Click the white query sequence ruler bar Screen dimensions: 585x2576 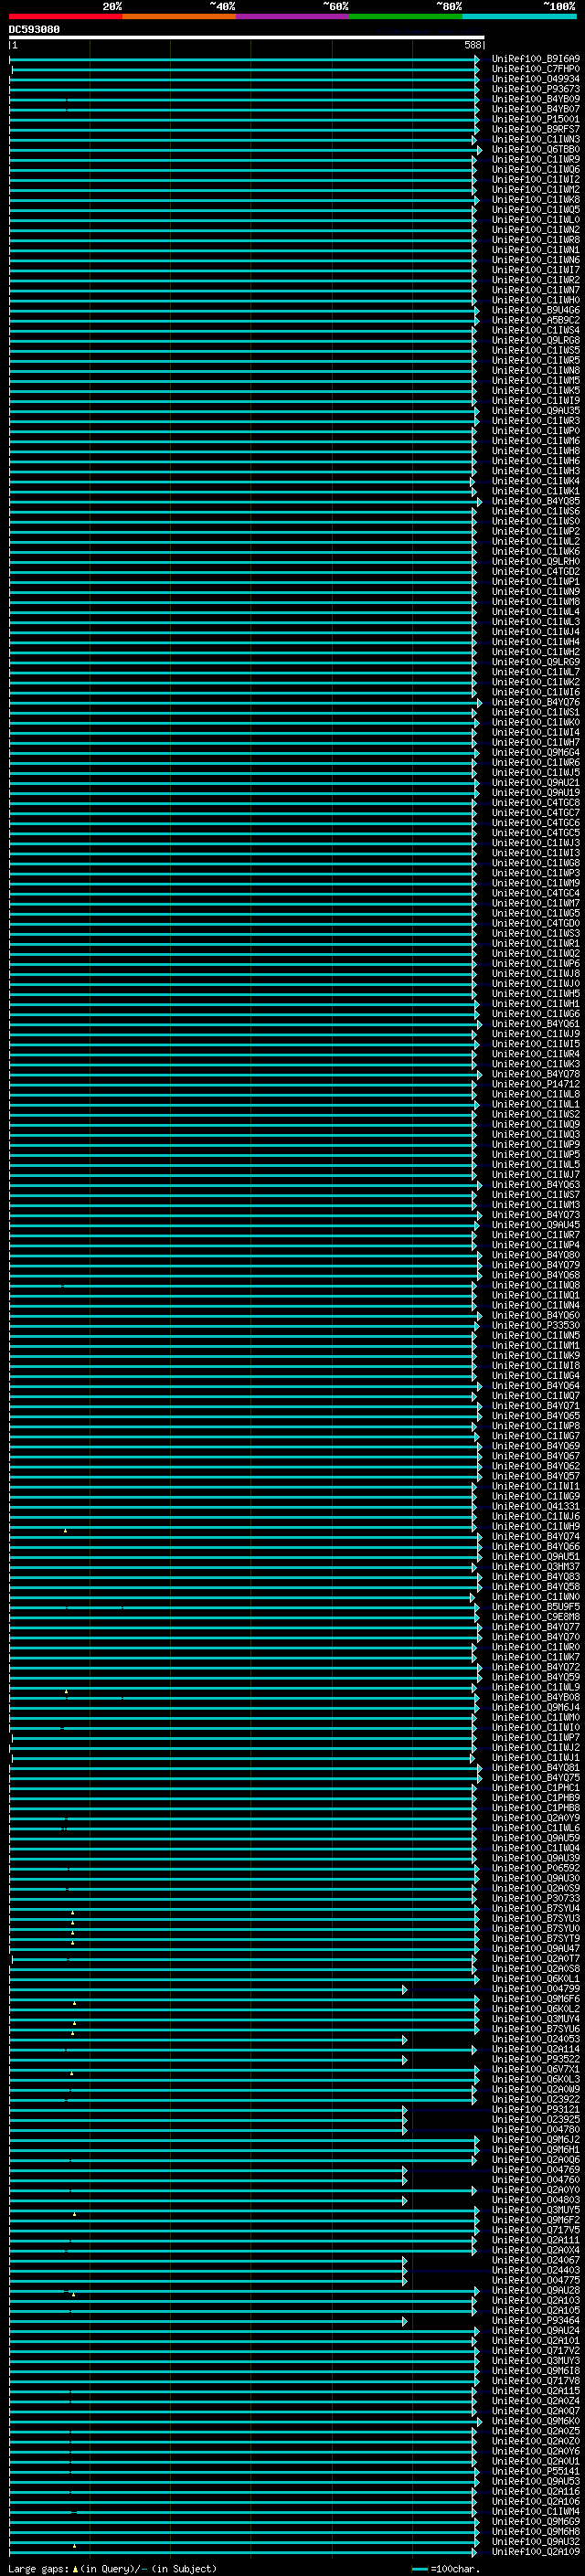tap(247, 37)
